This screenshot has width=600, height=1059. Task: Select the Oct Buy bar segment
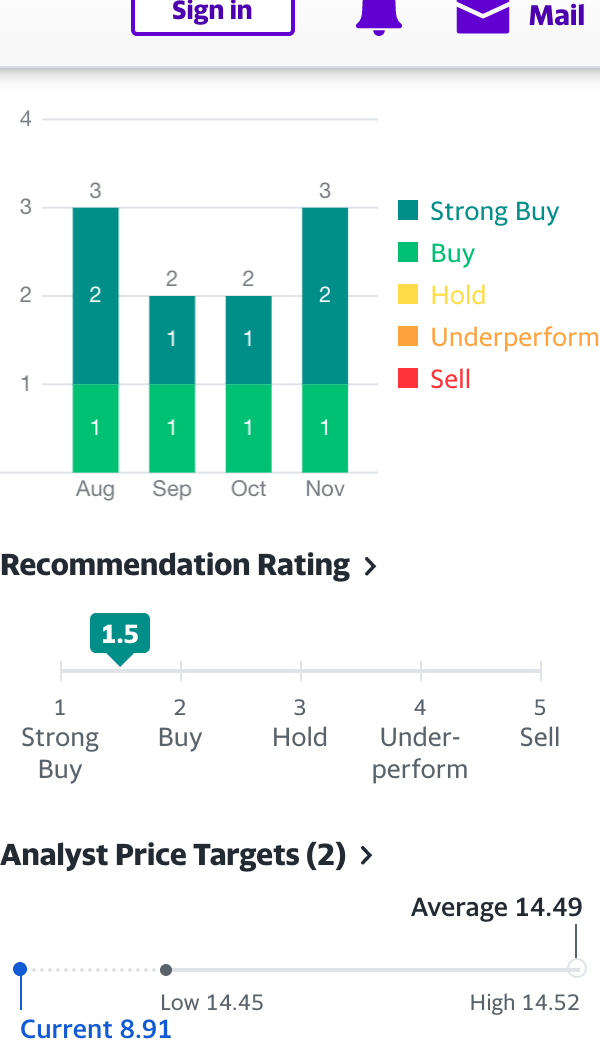[248, 428]
